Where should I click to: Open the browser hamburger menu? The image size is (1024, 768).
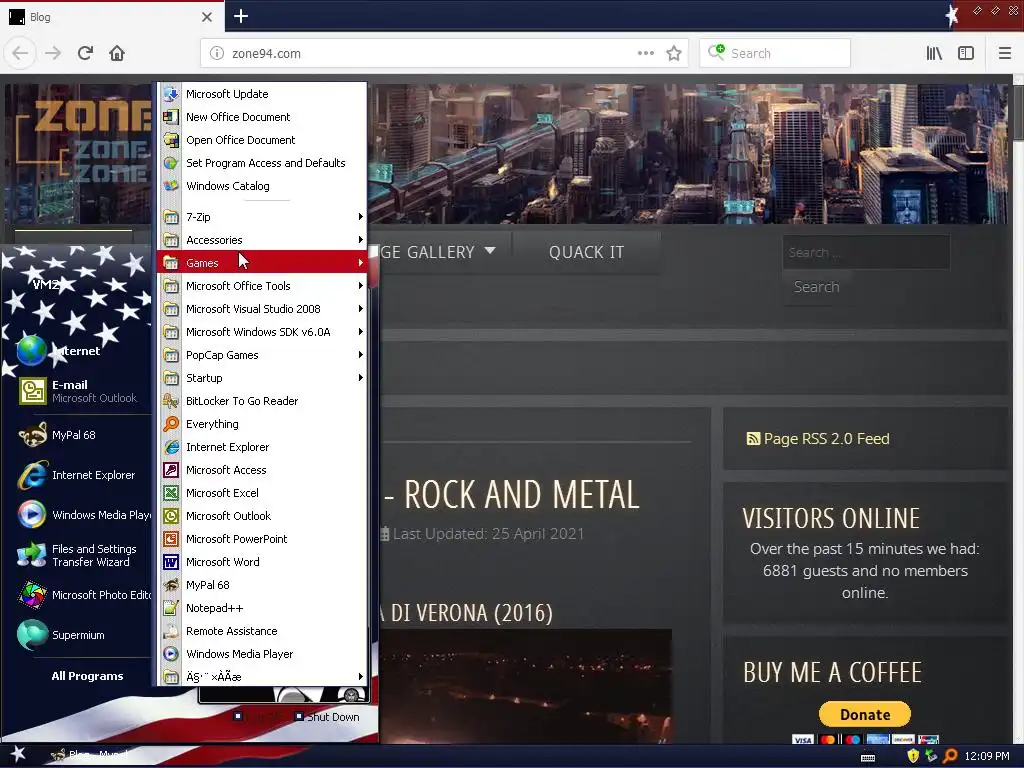pyautogui.click(x=1004, y=54)
